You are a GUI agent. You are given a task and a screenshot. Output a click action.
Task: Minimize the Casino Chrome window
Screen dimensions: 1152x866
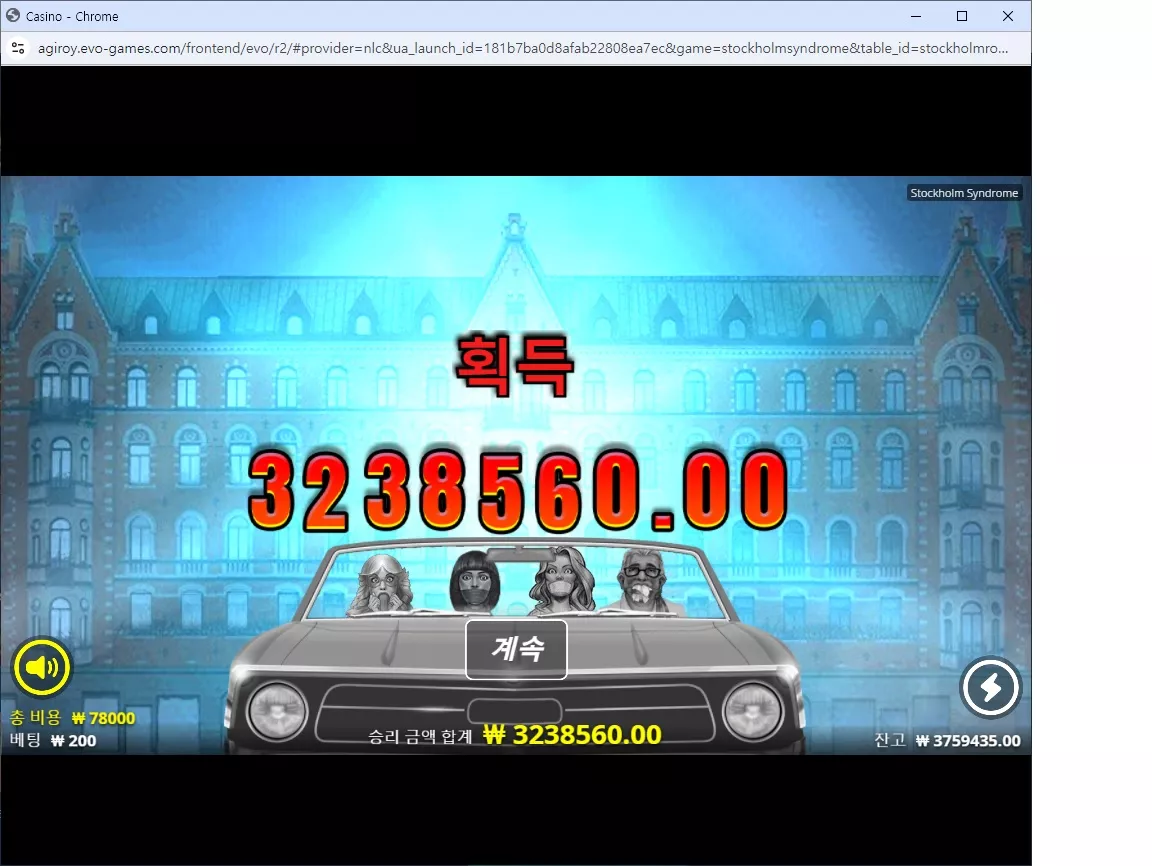915,16
